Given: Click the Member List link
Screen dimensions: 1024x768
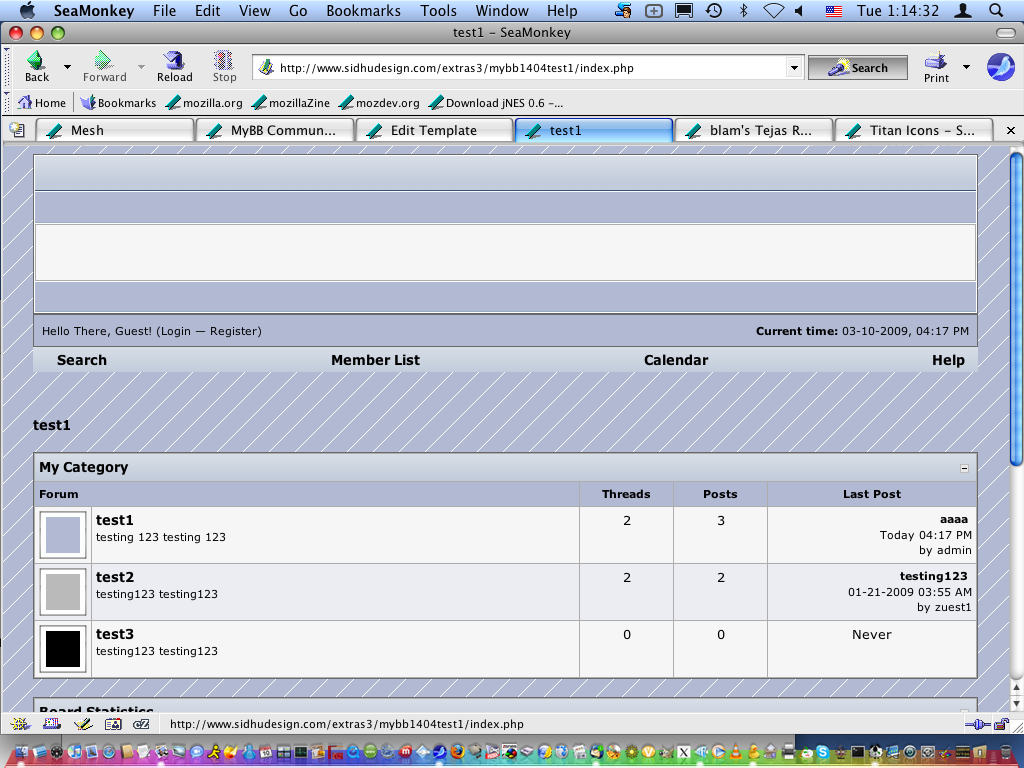Looking at the screenshot, I should tap(375, 360).
